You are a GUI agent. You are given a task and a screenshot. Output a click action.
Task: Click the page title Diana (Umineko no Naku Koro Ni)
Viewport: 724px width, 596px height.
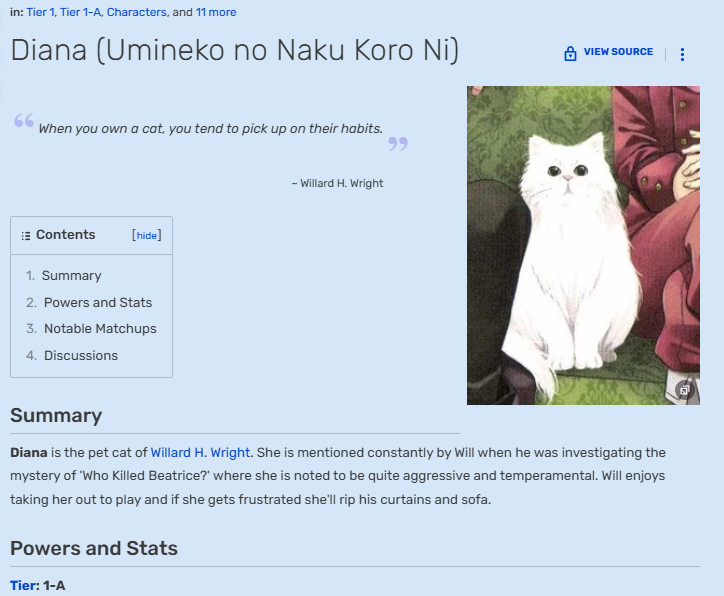(235, 50)
